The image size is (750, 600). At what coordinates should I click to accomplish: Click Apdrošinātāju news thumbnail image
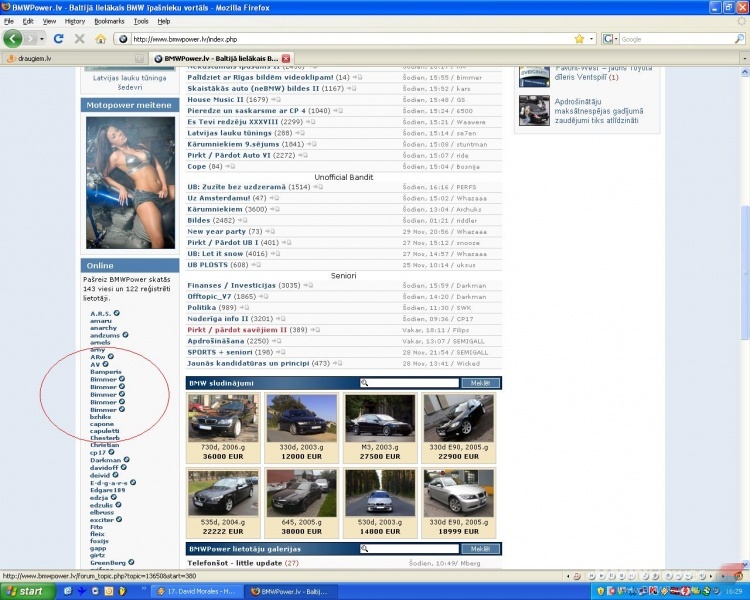(x=534, y=110)
